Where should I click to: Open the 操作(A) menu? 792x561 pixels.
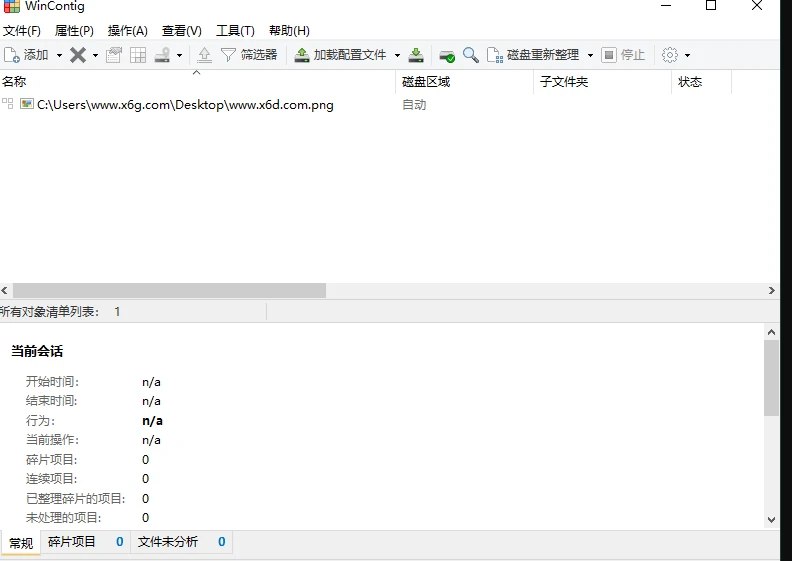(x=128, y=31)
